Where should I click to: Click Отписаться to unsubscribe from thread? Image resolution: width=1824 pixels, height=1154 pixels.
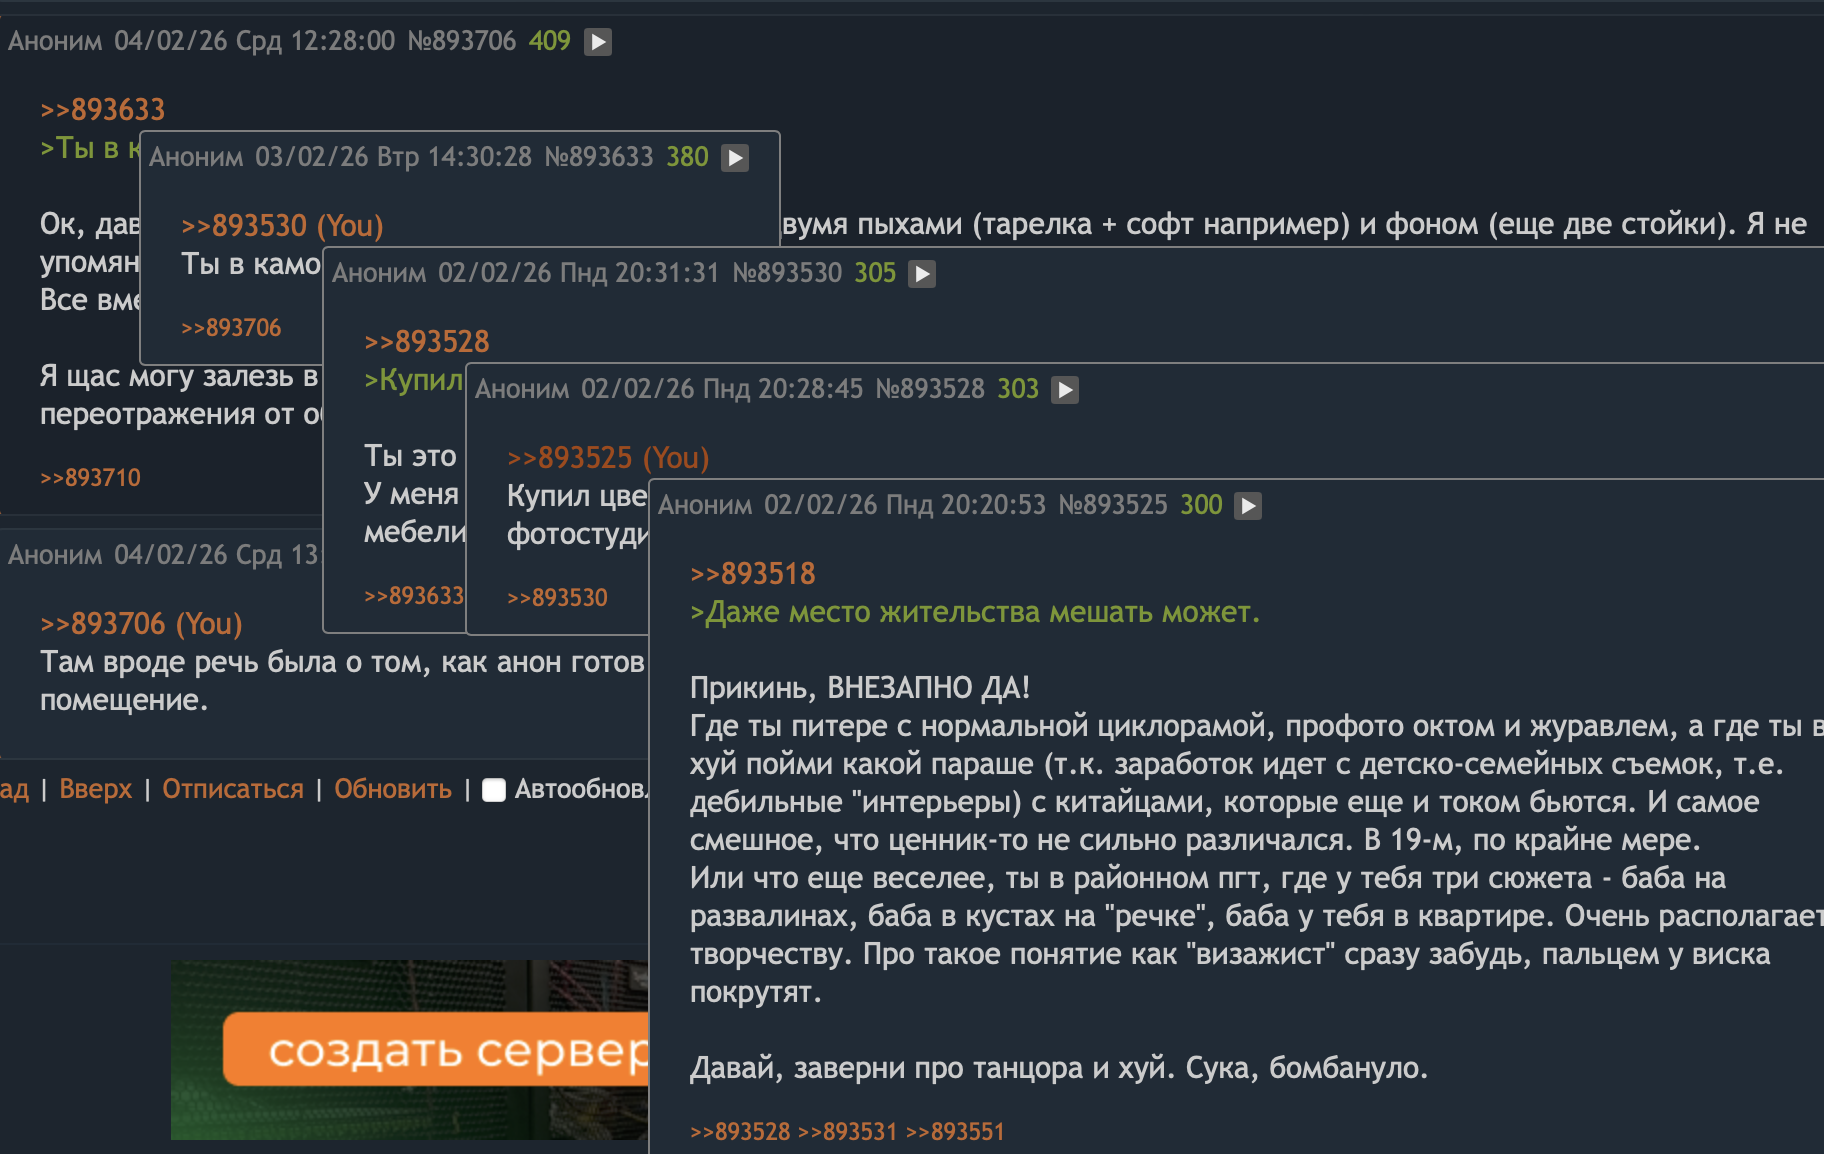[233, 789]
